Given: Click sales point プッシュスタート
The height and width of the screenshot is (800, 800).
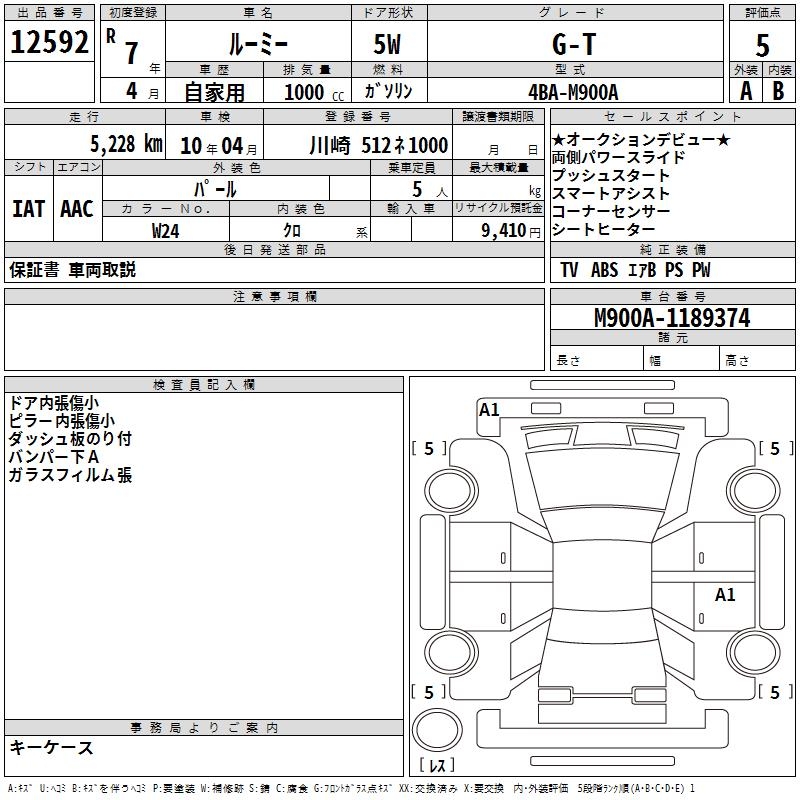Looking at the screenshot, I should 611,176.
